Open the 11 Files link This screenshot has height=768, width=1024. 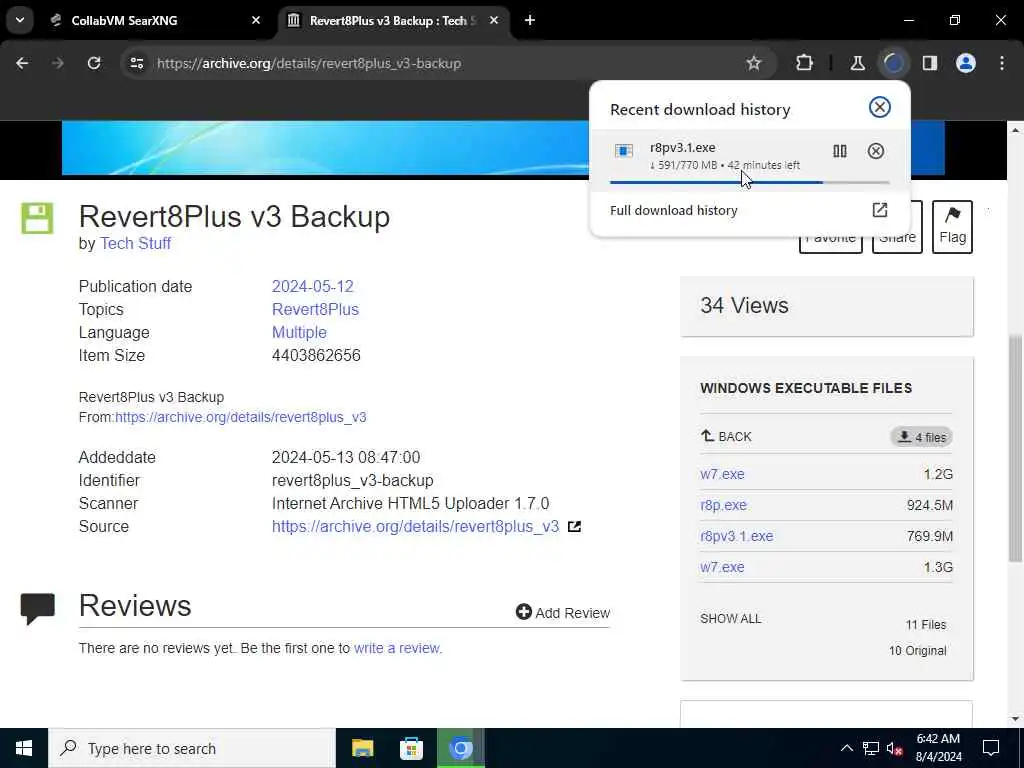tap(925, 625)
